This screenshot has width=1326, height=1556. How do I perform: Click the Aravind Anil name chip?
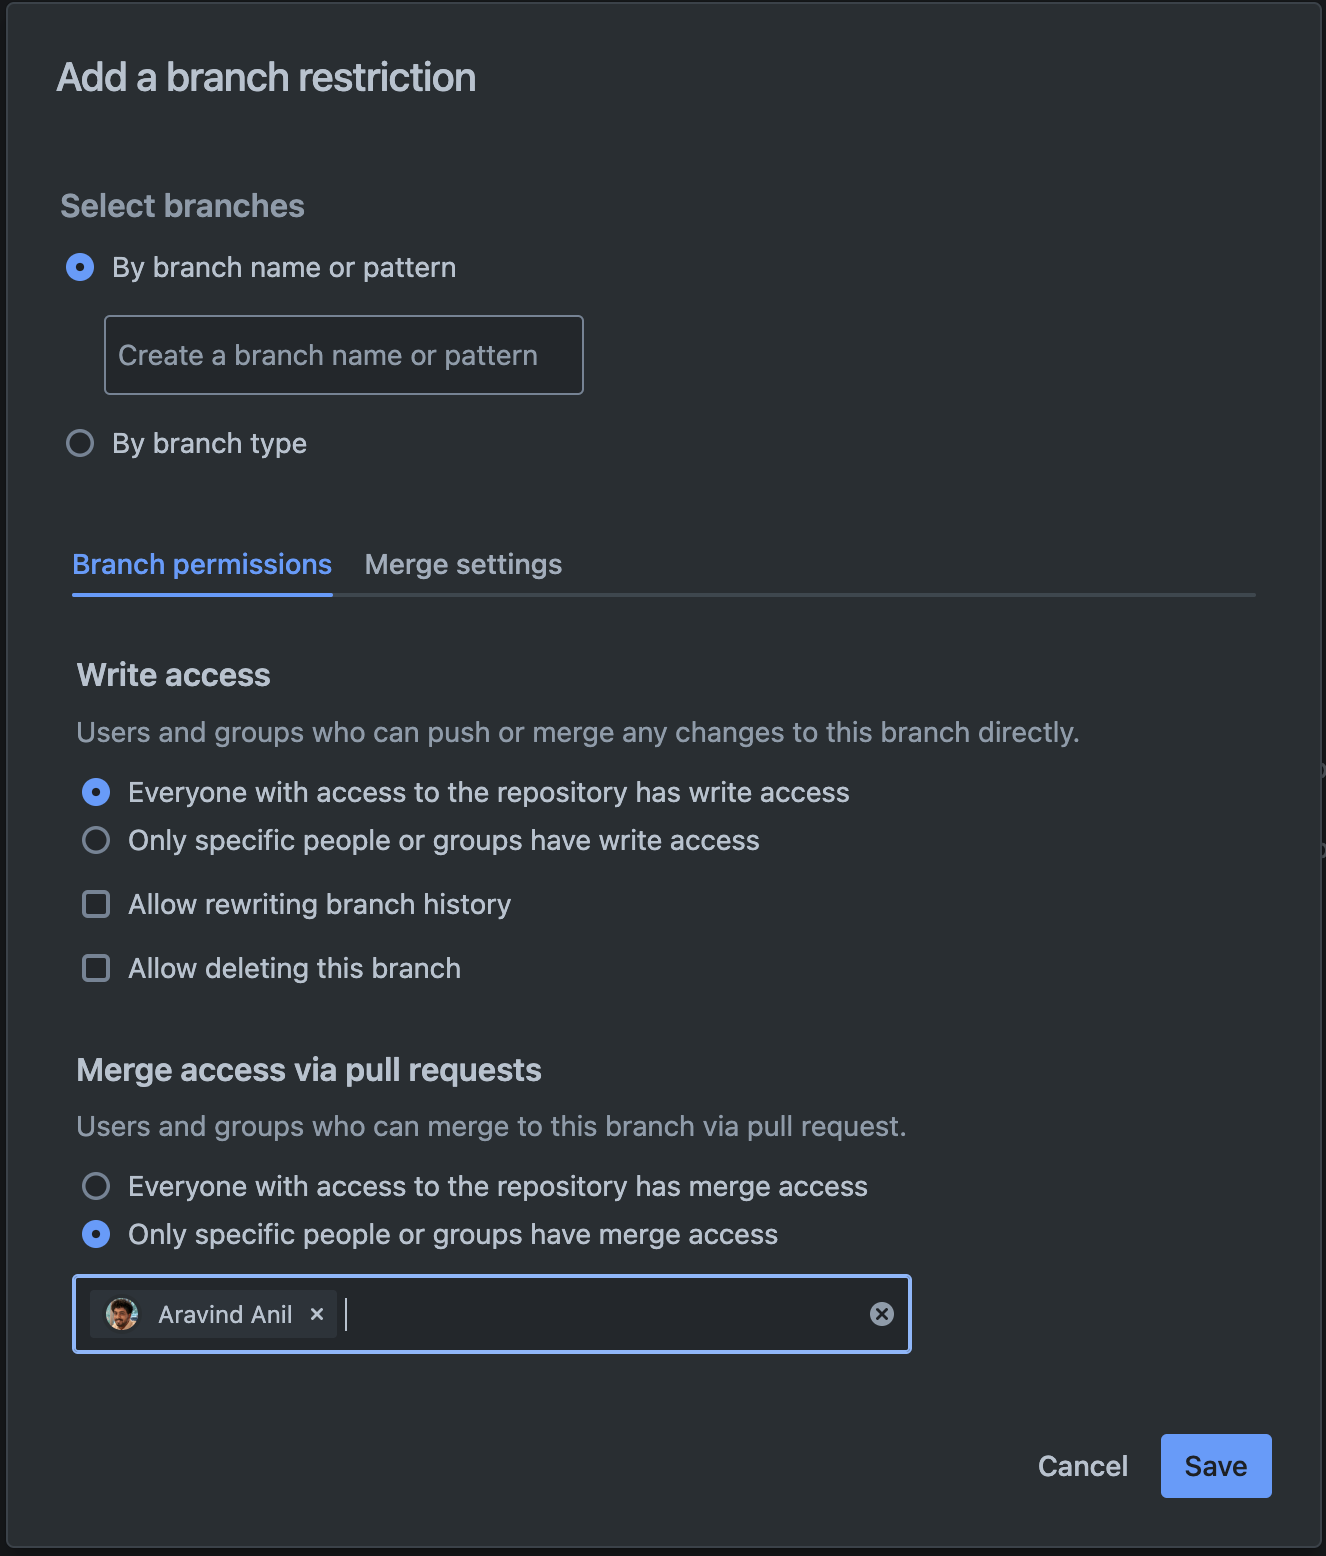225,1314
